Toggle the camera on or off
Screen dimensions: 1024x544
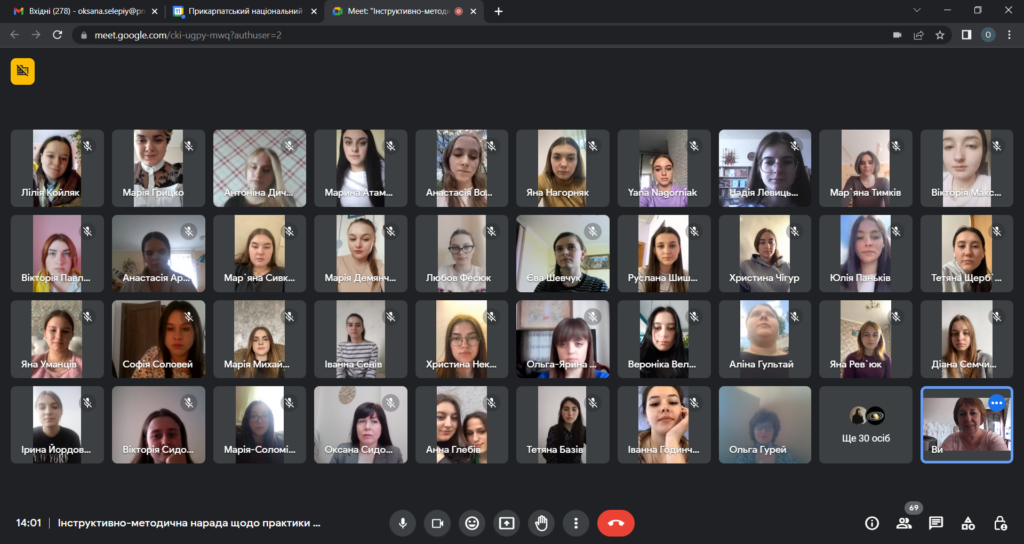click(x=437, y=522)
